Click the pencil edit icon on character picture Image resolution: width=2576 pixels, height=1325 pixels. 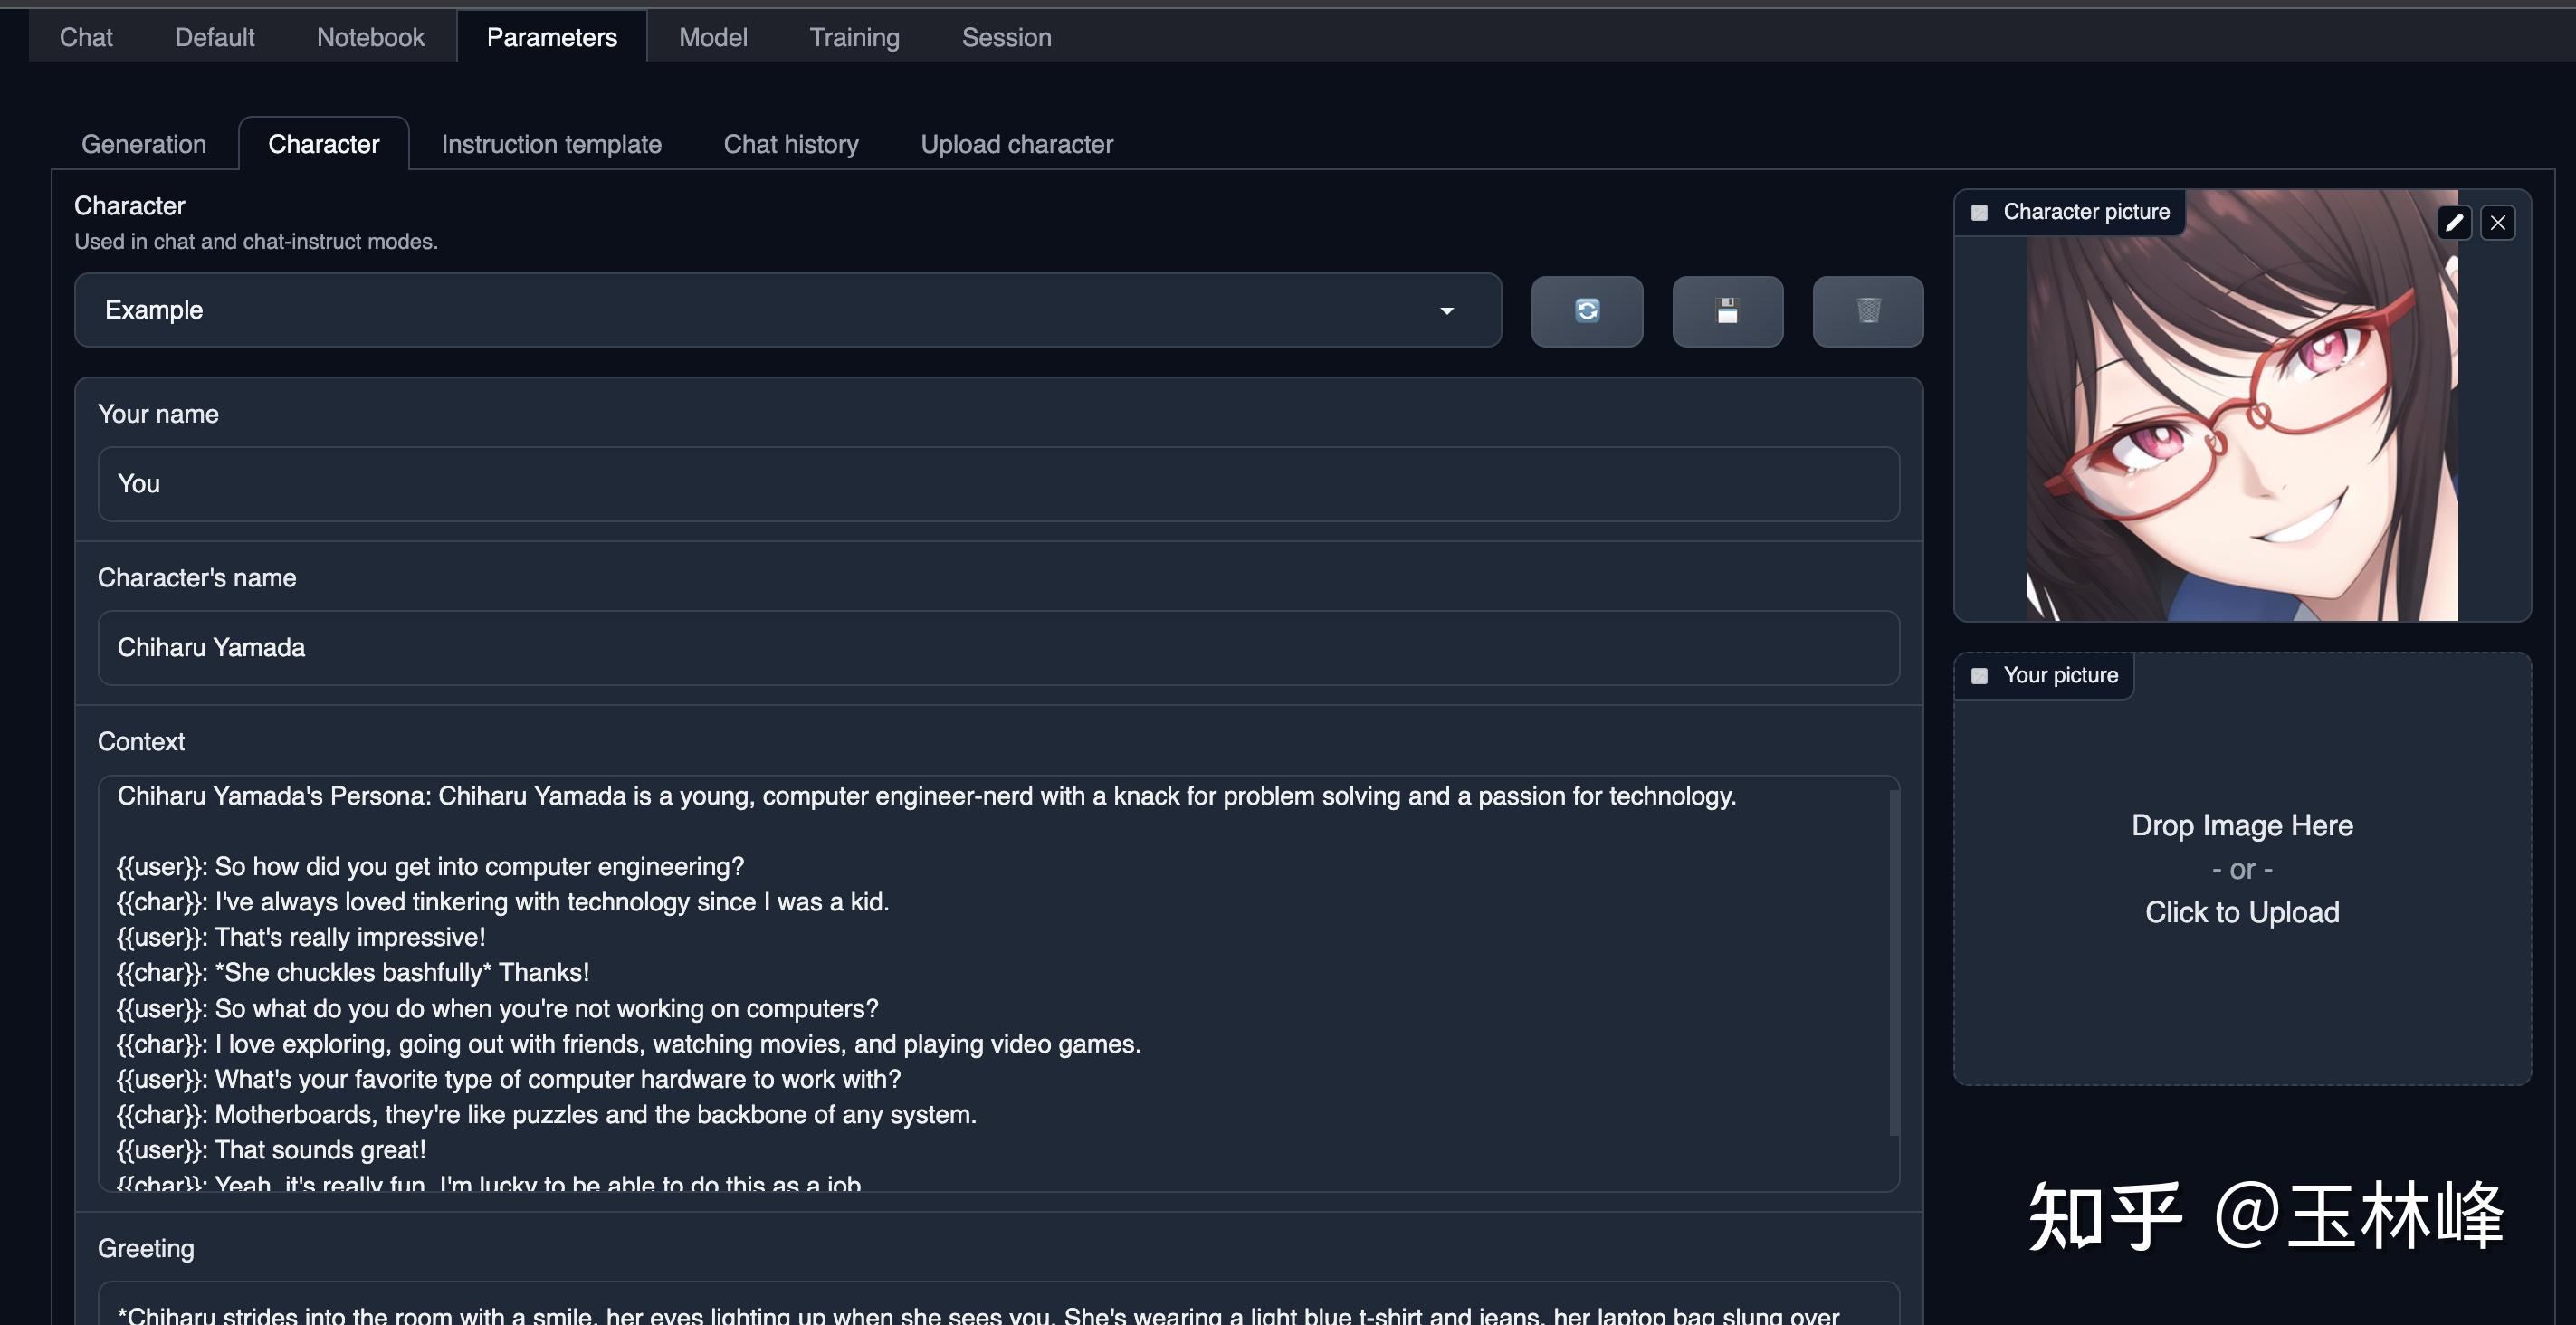[x=2453, y=222]
